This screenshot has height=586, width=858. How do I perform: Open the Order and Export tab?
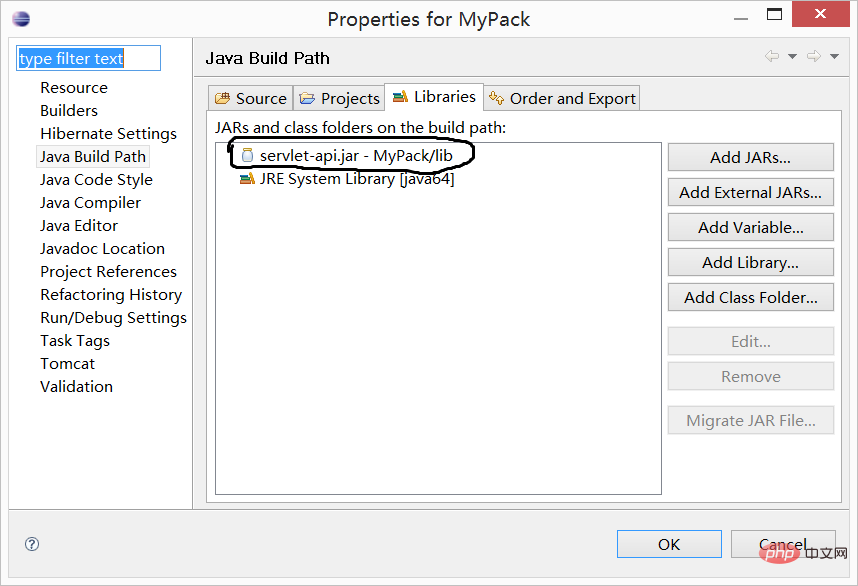coord(562,98)
